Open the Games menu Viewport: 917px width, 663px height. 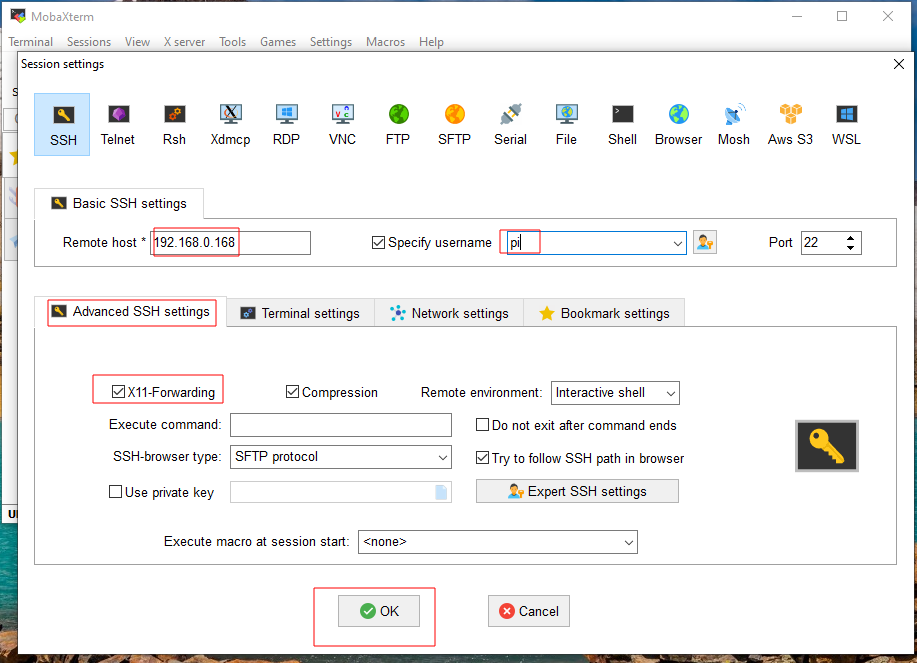click(x=278, y=42)
